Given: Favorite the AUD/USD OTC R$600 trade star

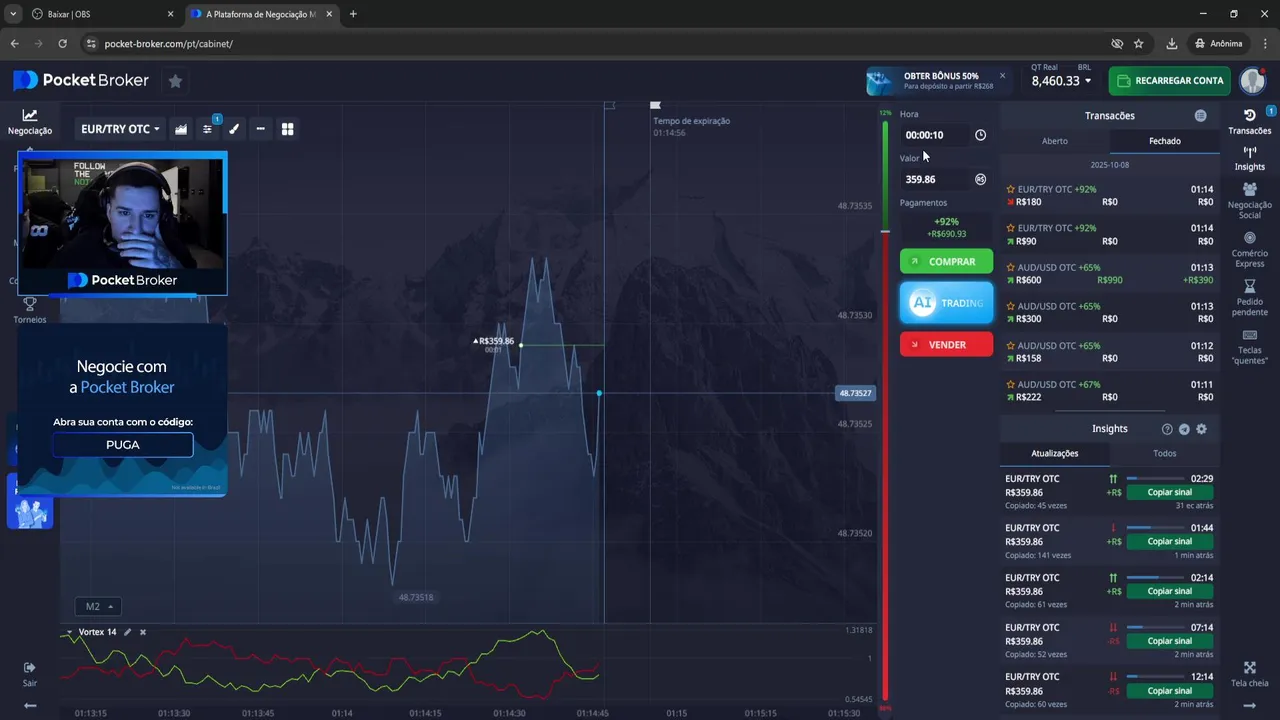Looking at the screenshot, I should pyautogui.click(x=1011, y=267).
